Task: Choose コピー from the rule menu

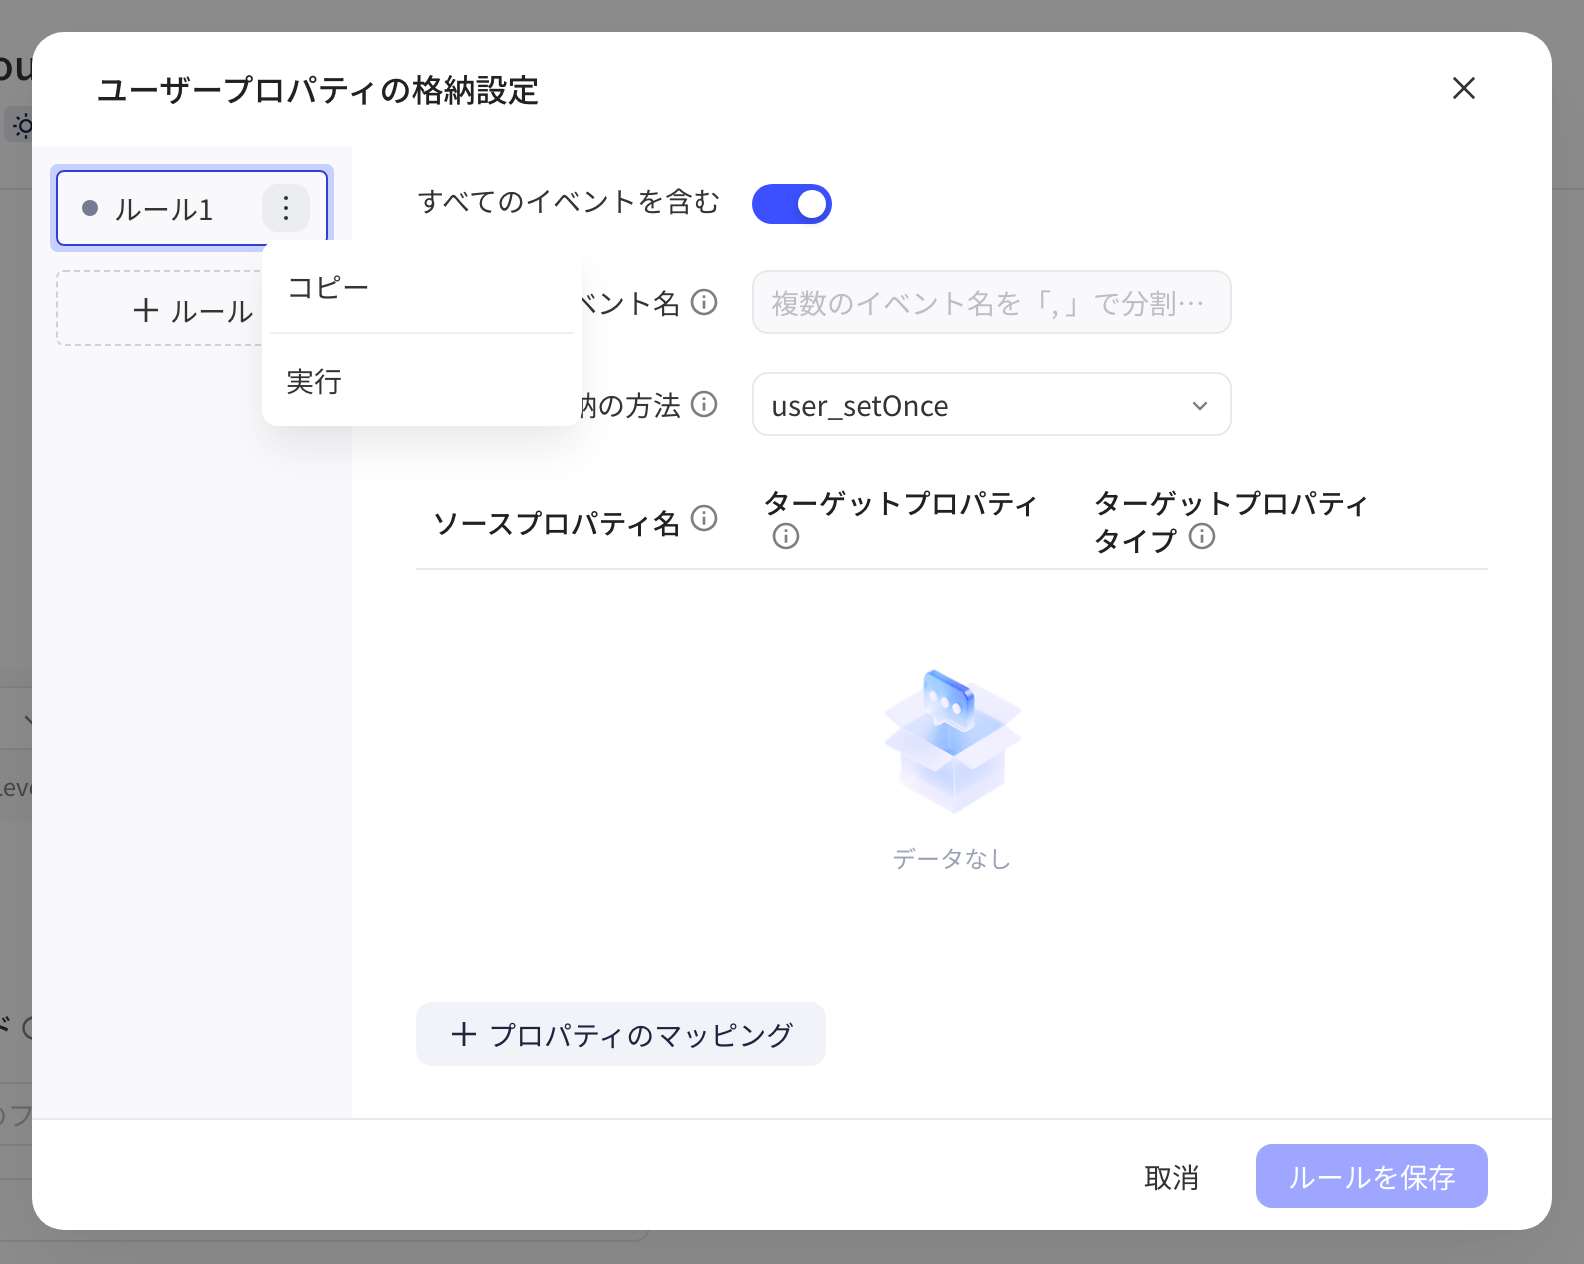Action: pyautogui.click(x=422, y=288)
